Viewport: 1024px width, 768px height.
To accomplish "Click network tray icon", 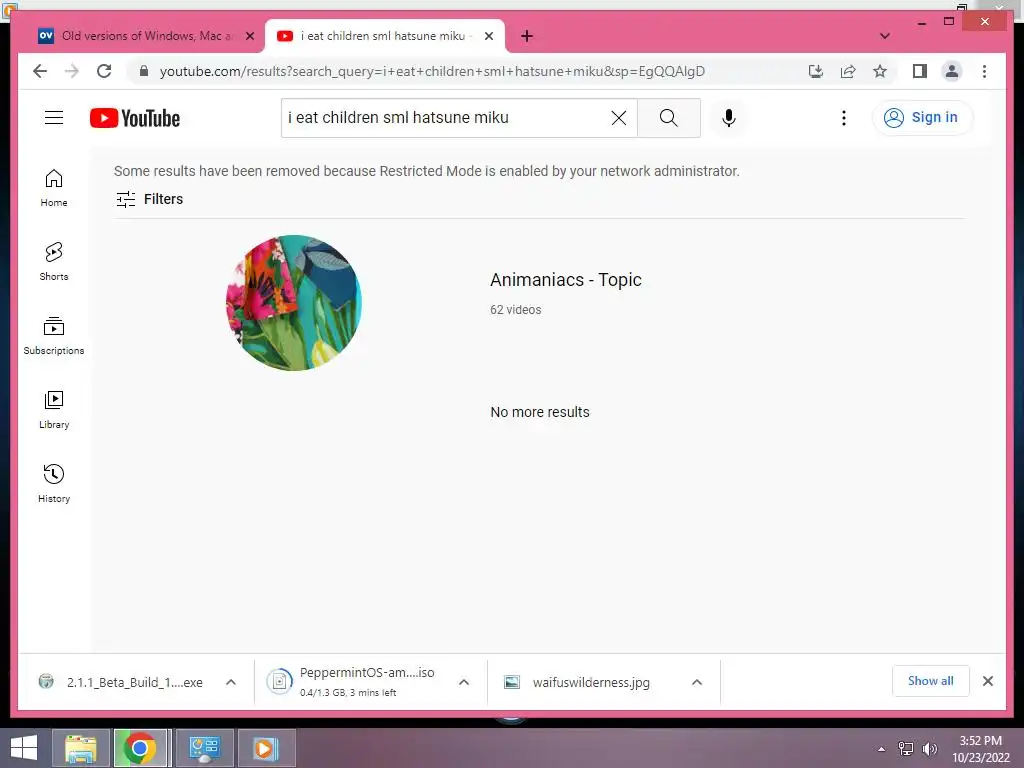I will pos(906,749).
